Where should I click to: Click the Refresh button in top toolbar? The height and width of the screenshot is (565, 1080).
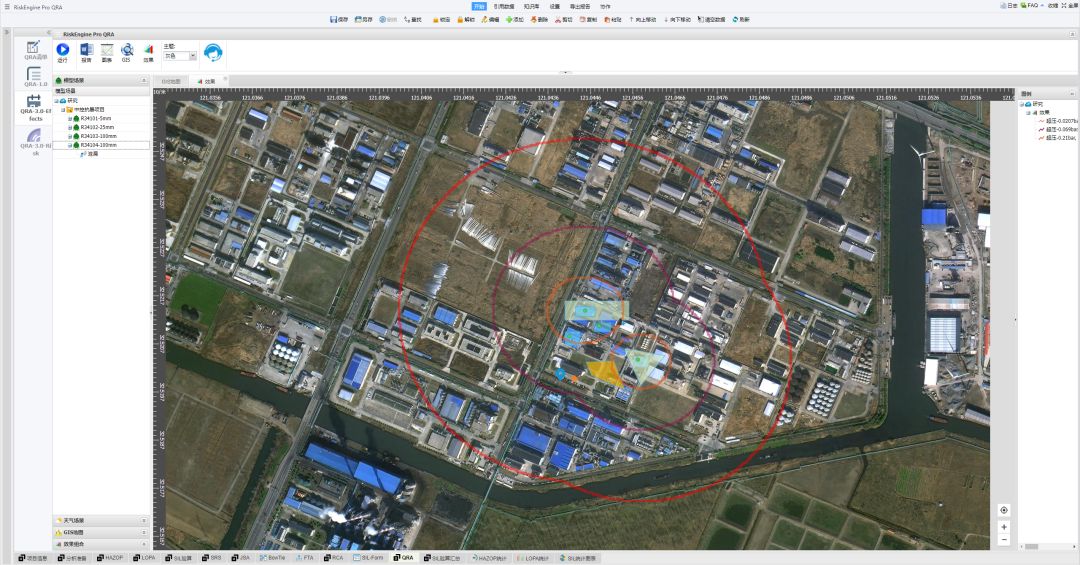[741, 19]
